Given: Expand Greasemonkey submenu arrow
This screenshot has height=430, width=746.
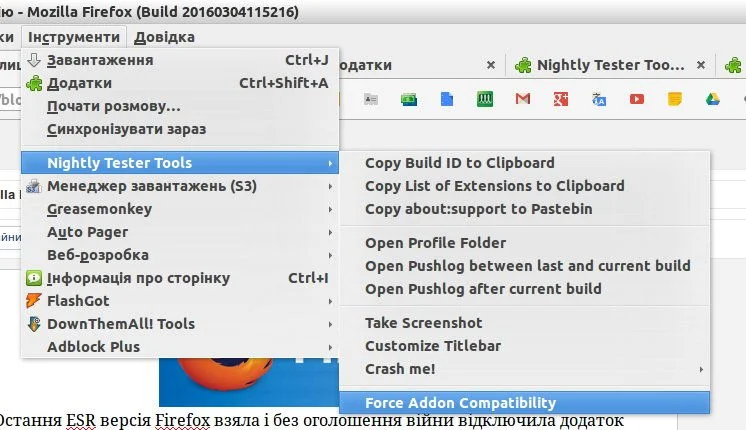Looking at the screenshot, I should tap(330, 209).
